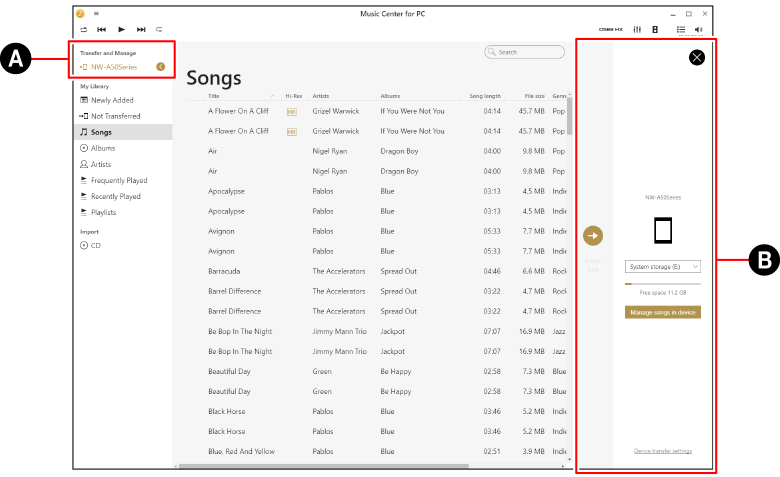Click Manage songs in device button
The height and width of the screenshot is (477, 780).
(x=663, y=312)
